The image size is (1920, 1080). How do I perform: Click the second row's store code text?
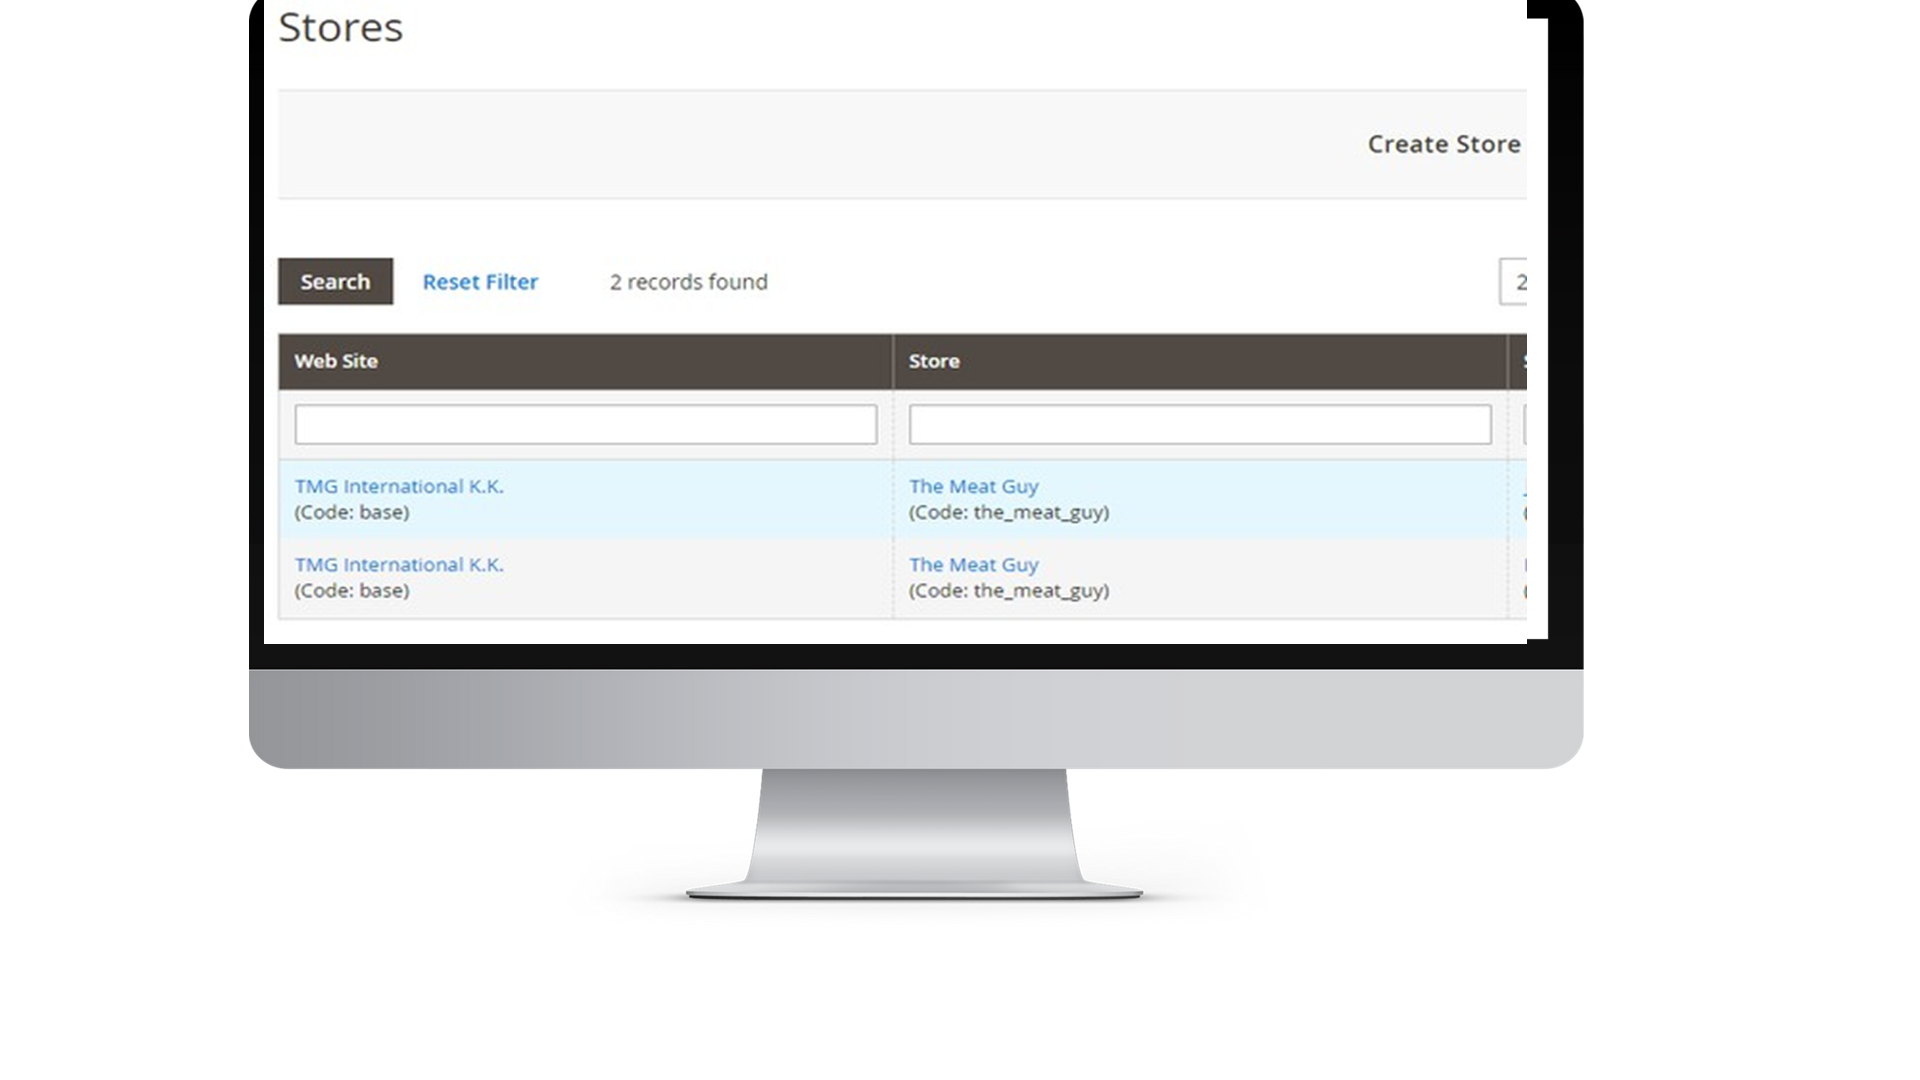click(x=1008, y=590)
